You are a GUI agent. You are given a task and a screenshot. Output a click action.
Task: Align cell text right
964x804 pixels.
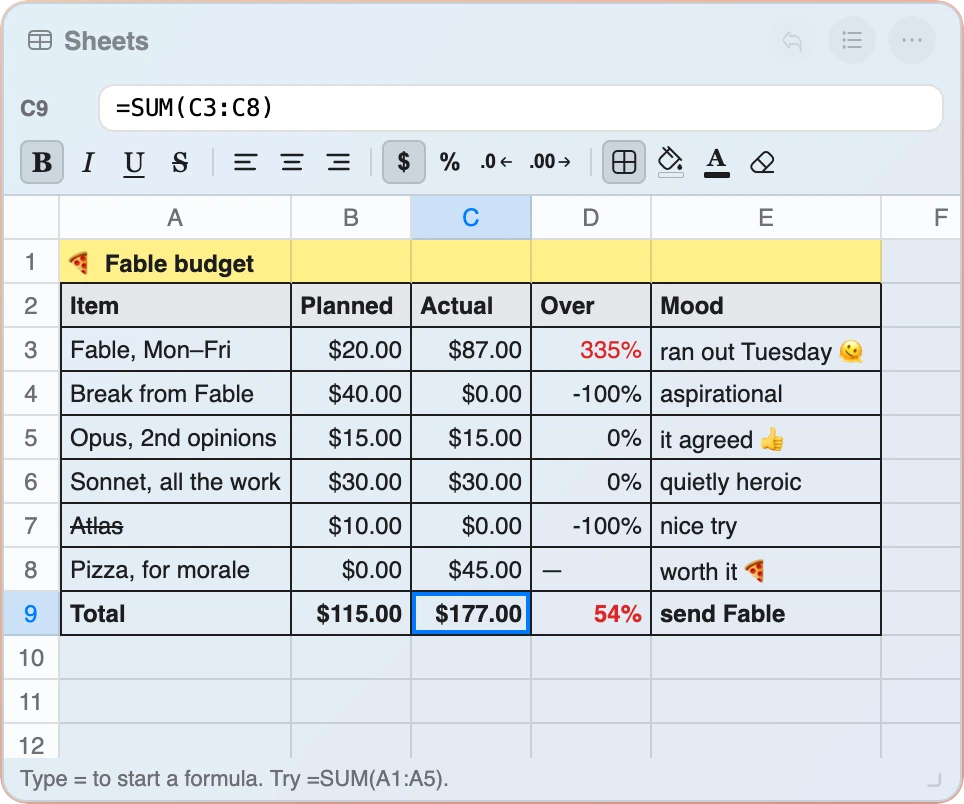pyautogui.click(x=338, y=162)
